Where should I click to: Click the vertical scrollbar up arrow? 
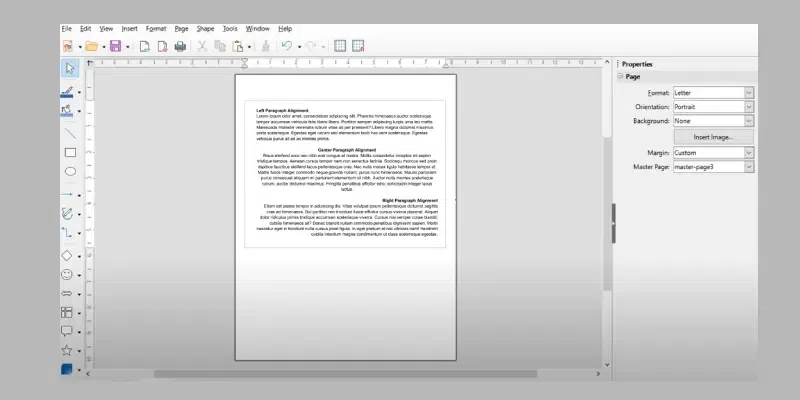click(607, 62)
